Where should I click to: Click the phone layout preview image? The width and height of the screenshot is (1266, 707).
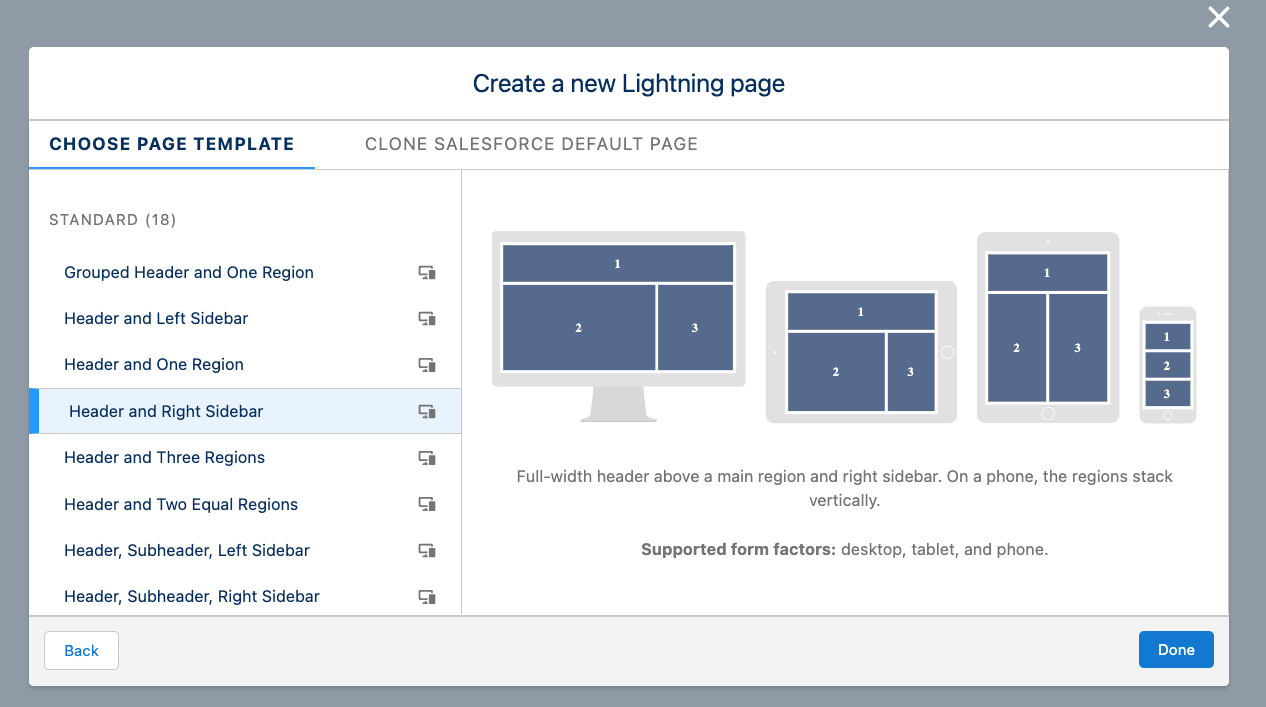tap(1167, 365)
